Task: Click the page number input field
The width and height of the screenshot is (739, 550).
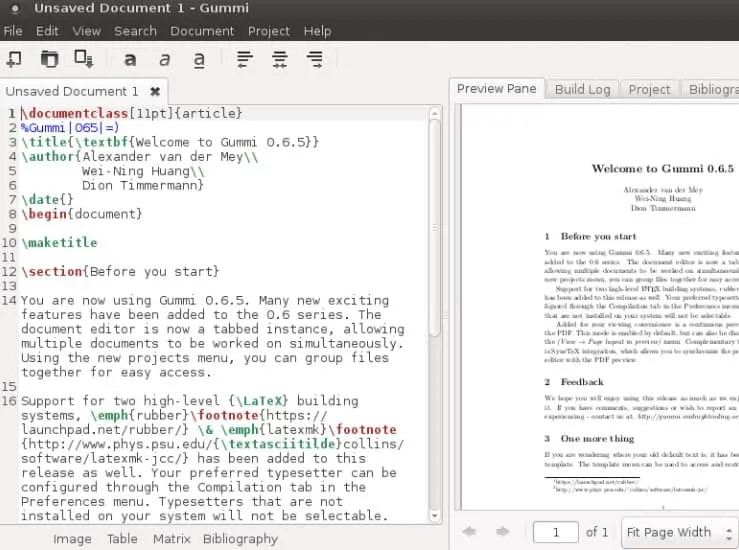Action: (556, 532)
